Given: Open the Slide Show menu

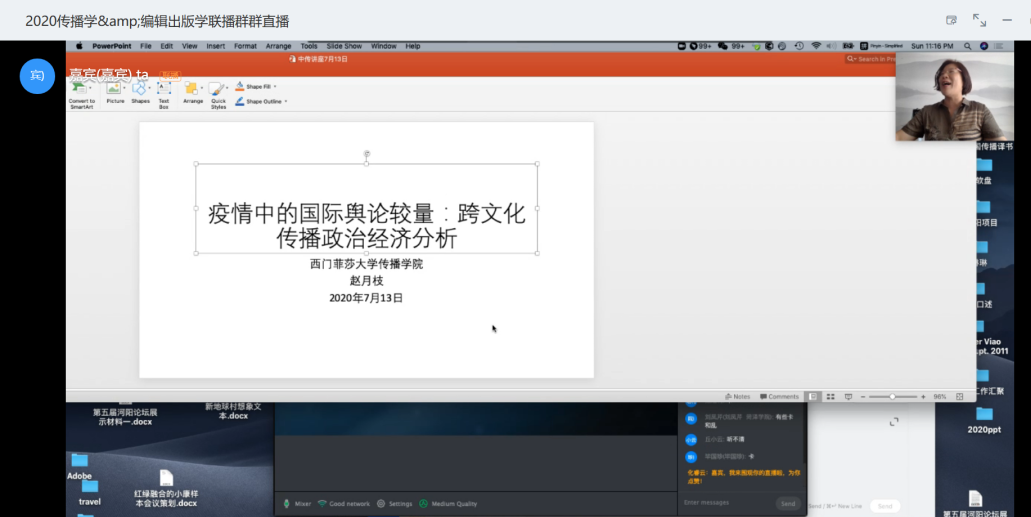Looking at the screenshot, I should coord(344,46).
